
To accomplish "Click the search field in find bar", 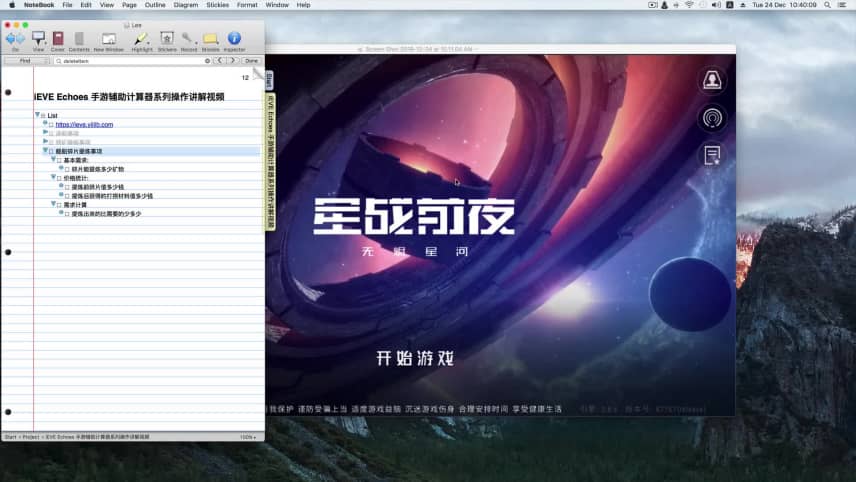I will [132, 61].
